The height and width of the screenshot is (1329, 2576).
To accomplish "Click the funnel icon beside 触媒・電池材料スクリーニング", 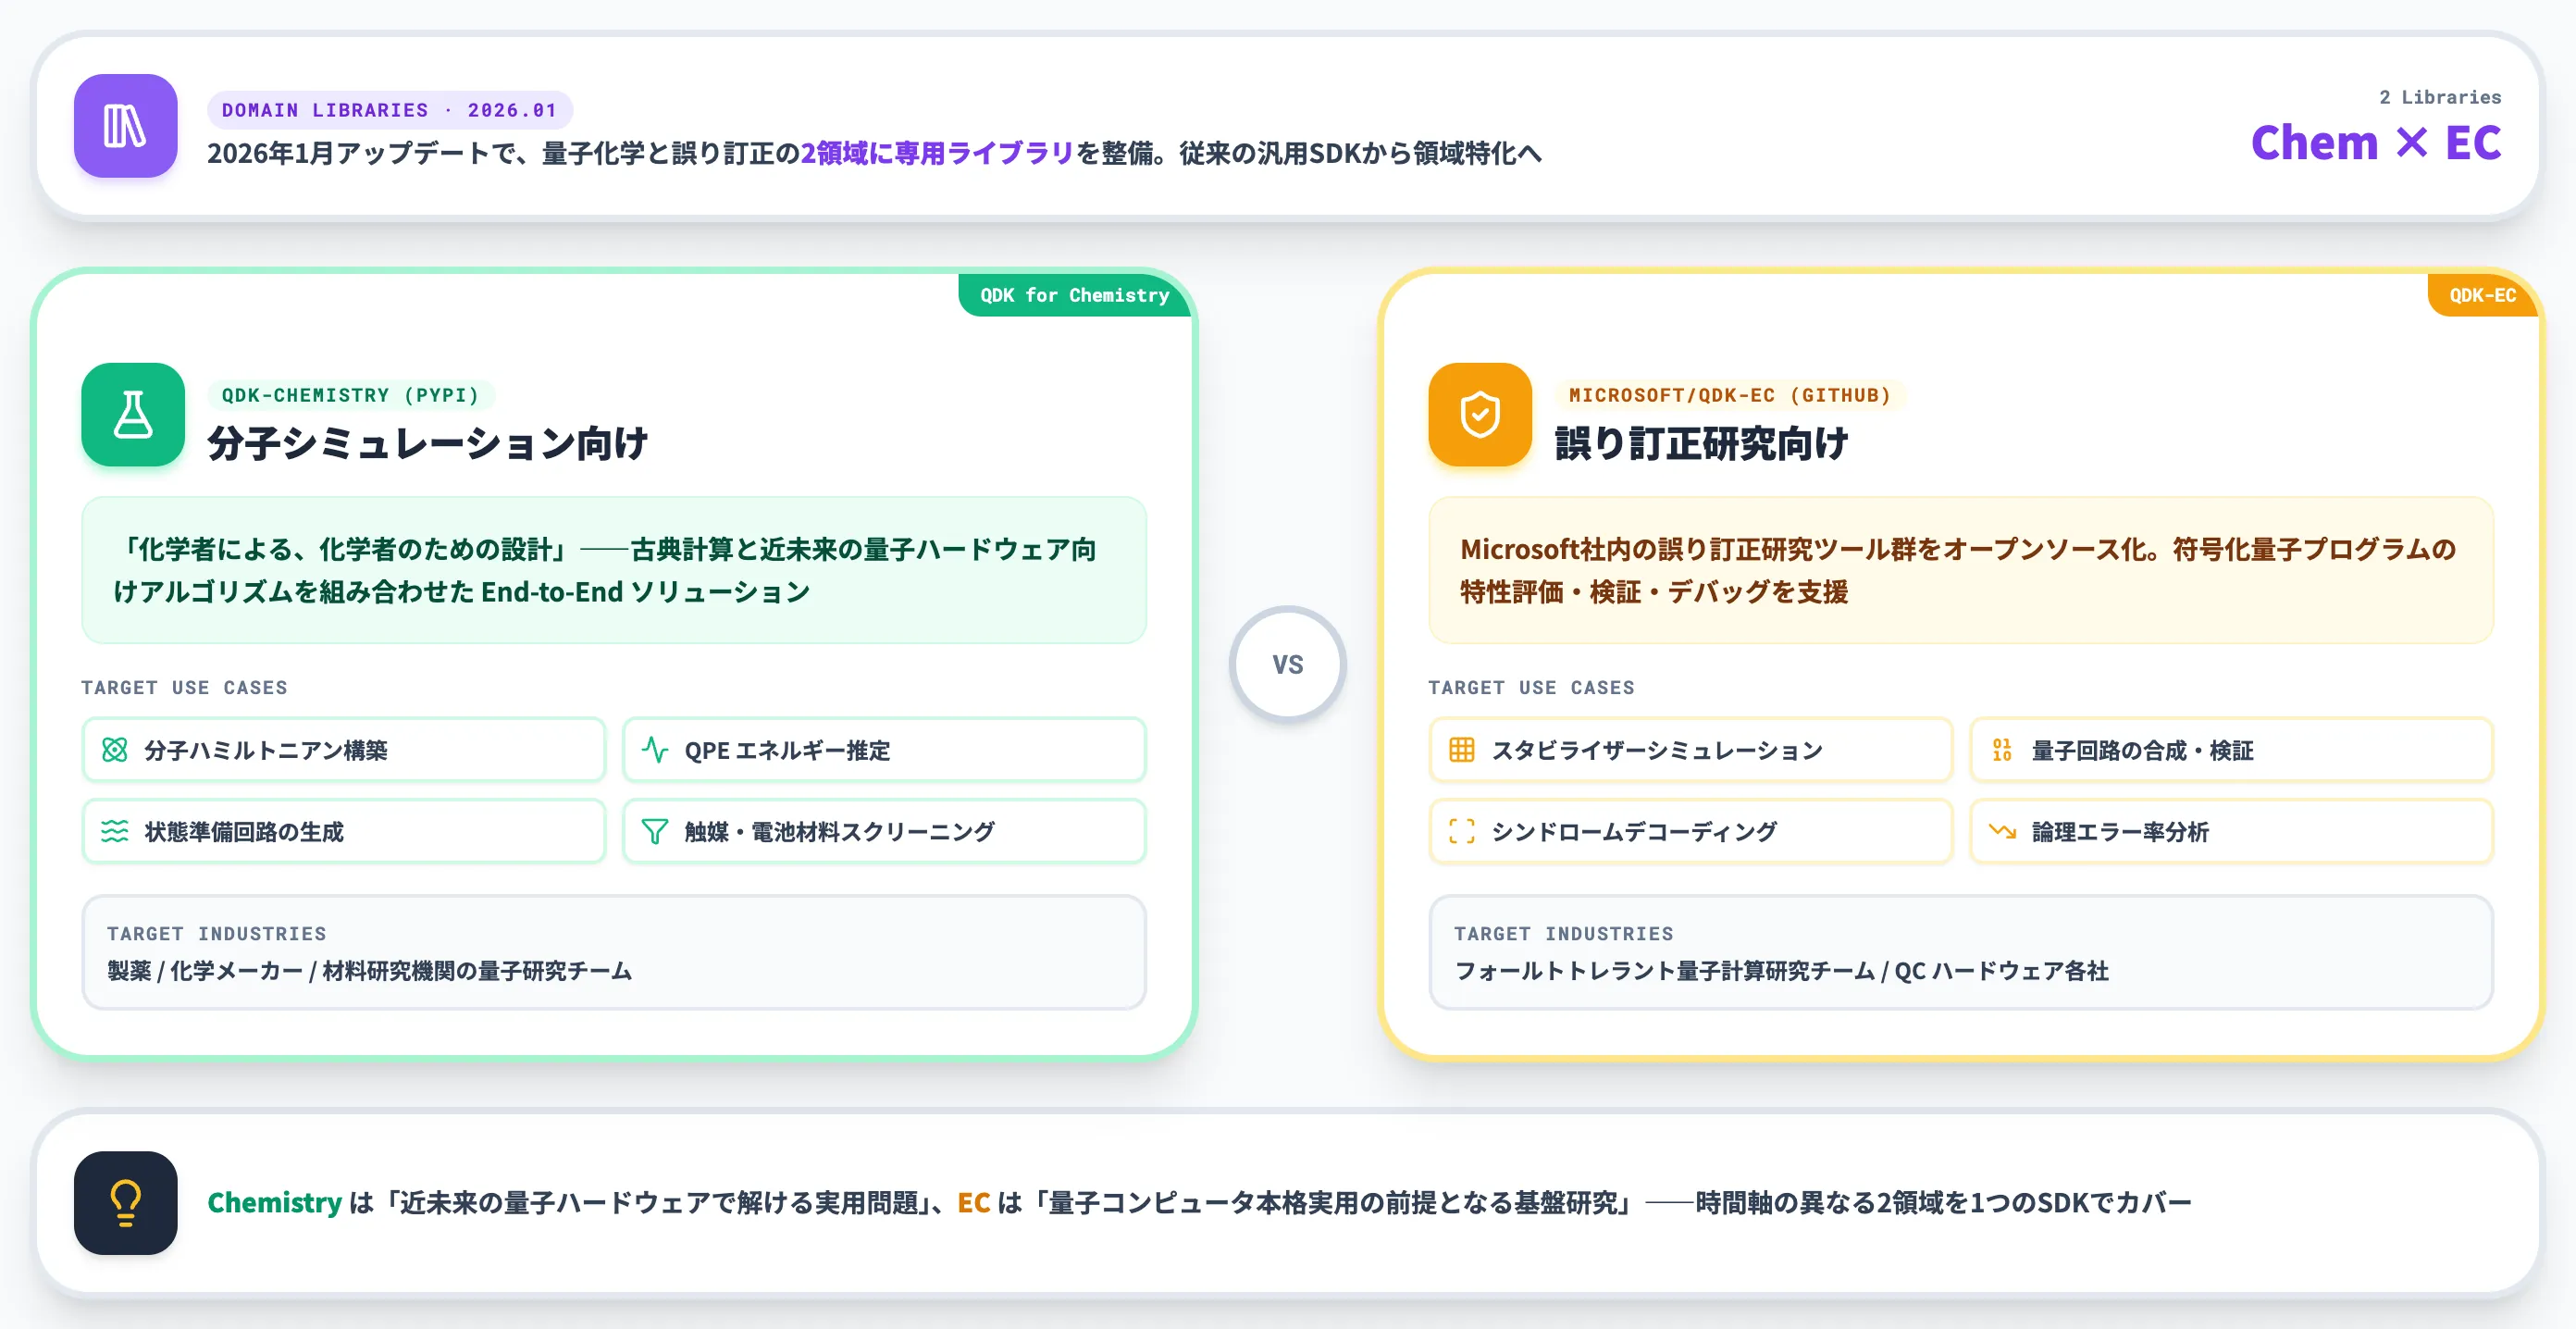I will 655,831.
